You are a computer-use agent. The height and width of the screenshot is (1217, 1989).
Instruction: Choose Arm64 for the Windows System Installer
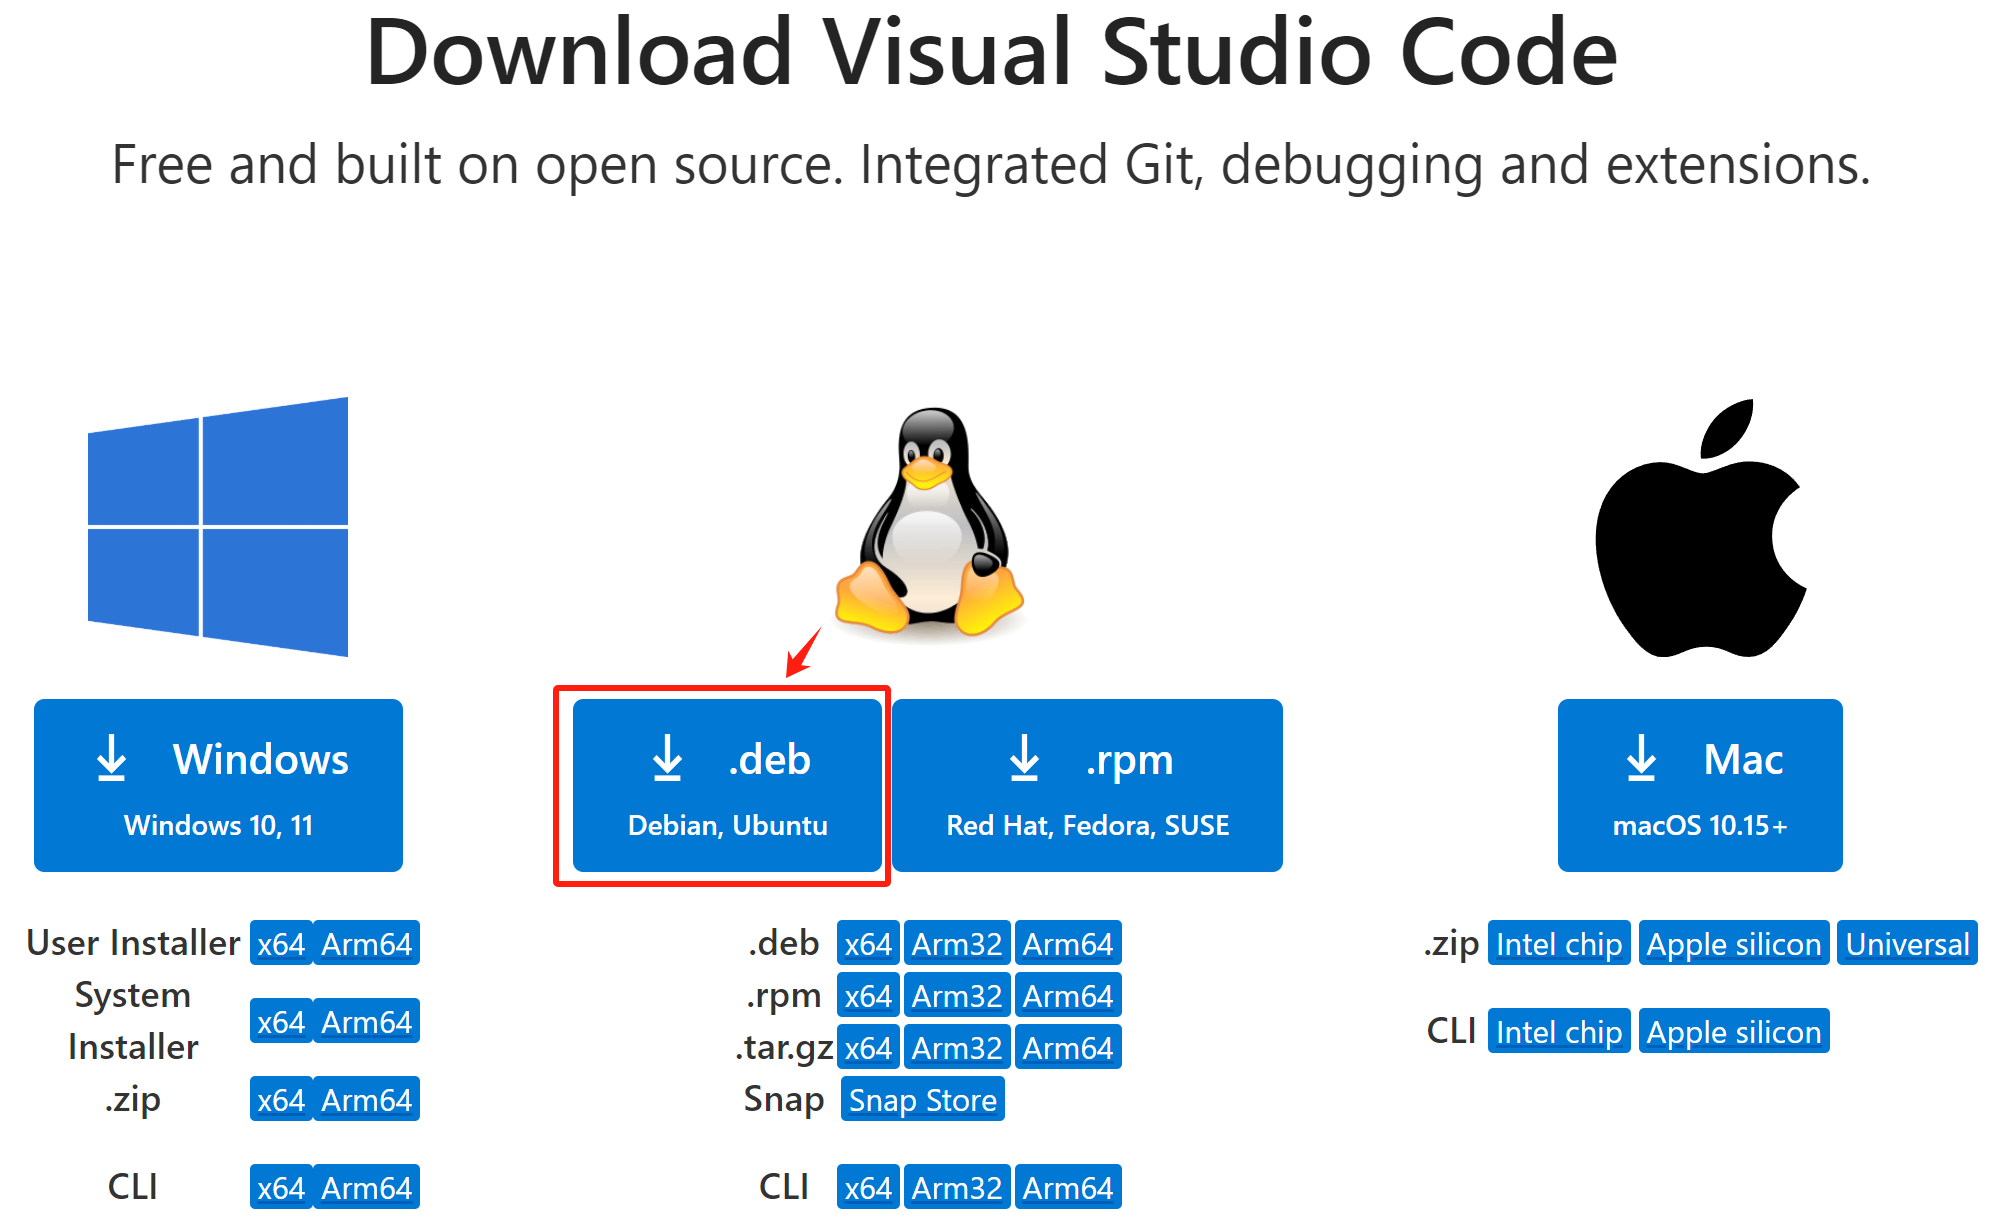pos(366,1021)
